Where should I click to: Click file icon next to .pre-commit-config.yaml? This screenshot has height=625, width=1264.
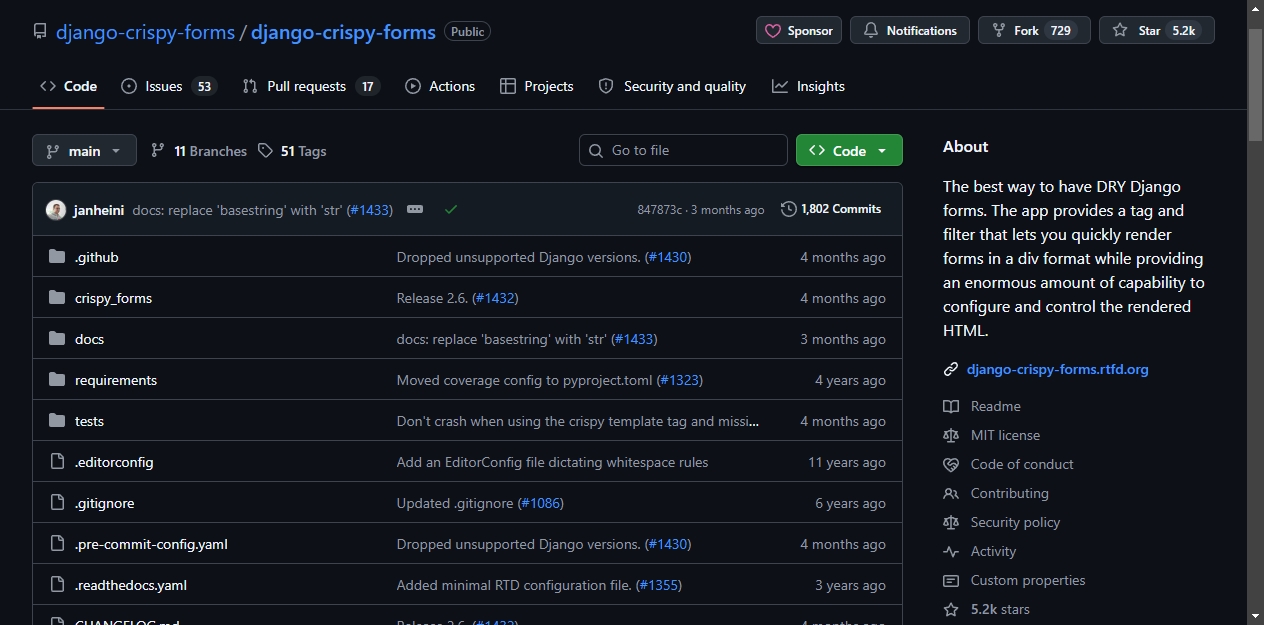(57, 544)
